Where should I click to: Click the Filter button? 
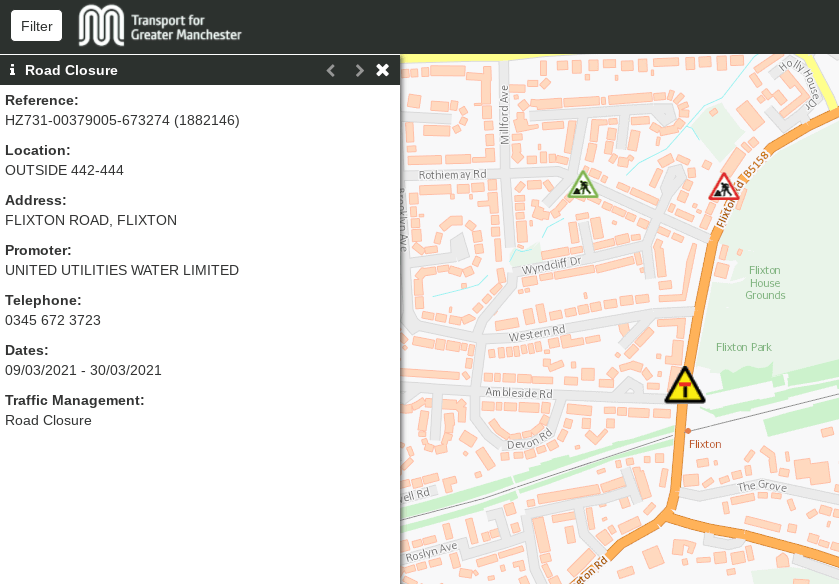tap(36, 26)
